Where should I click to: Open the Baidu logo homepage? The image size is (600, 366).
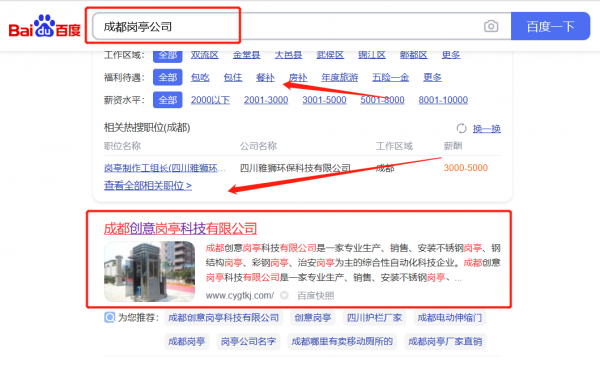[45, 26]
